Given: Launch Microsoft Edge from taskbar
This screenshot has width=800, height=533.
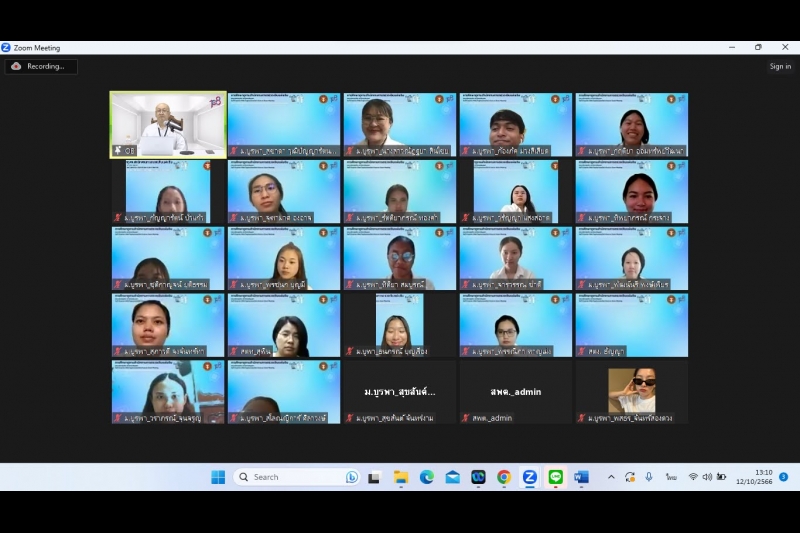Looking at the screenshot, I should [x=427, y=477].
